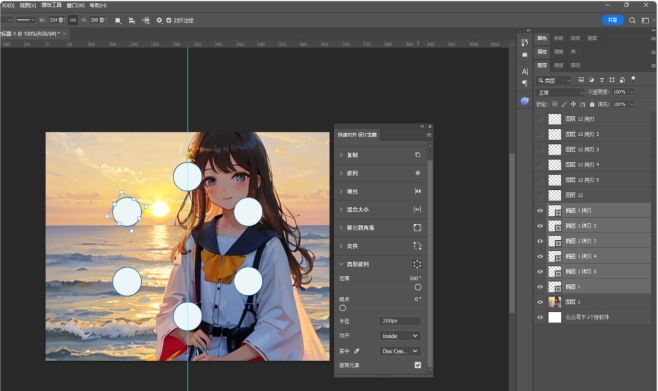Image resolution: width=658 pixels, height=391 pixels.
Task: Open the workspace switcher icon
Action: click(645, 20)
